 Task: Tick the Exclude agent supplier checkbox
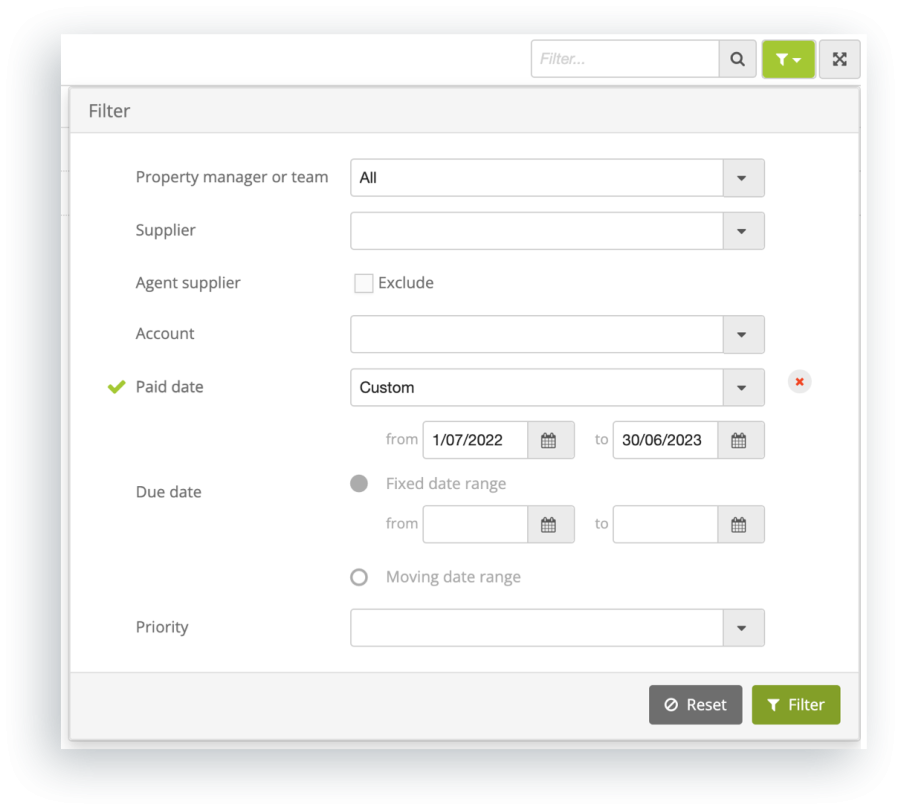(x=363, y=283)
